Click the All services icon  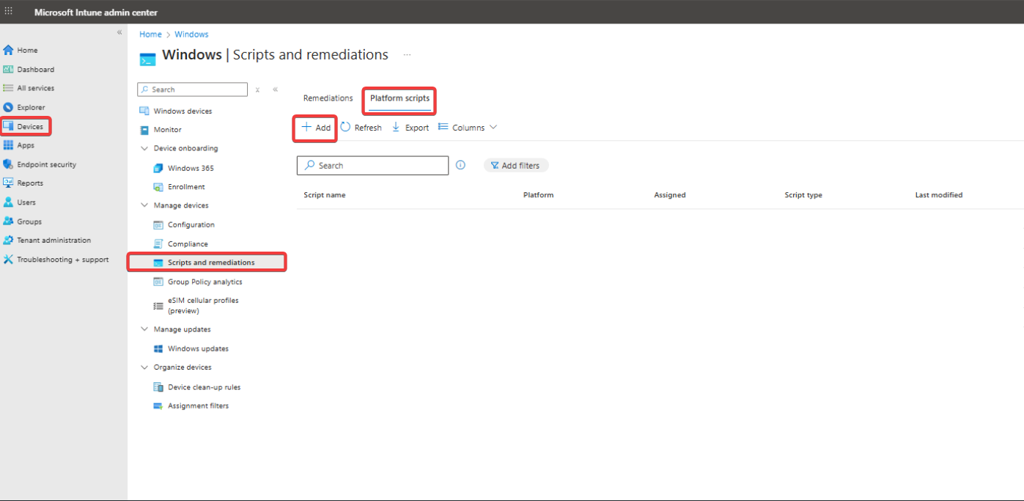[8, 88]
